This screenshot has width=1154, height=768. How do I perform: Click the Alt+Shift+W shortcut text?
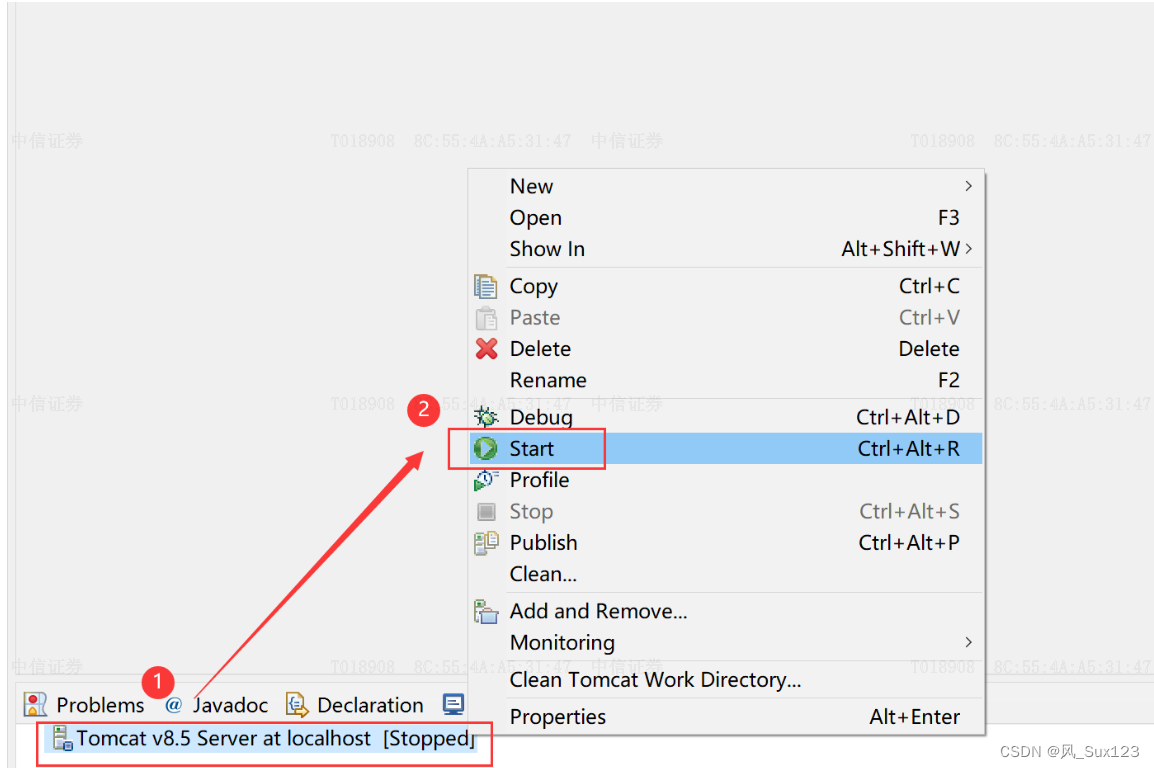[901, 249]
